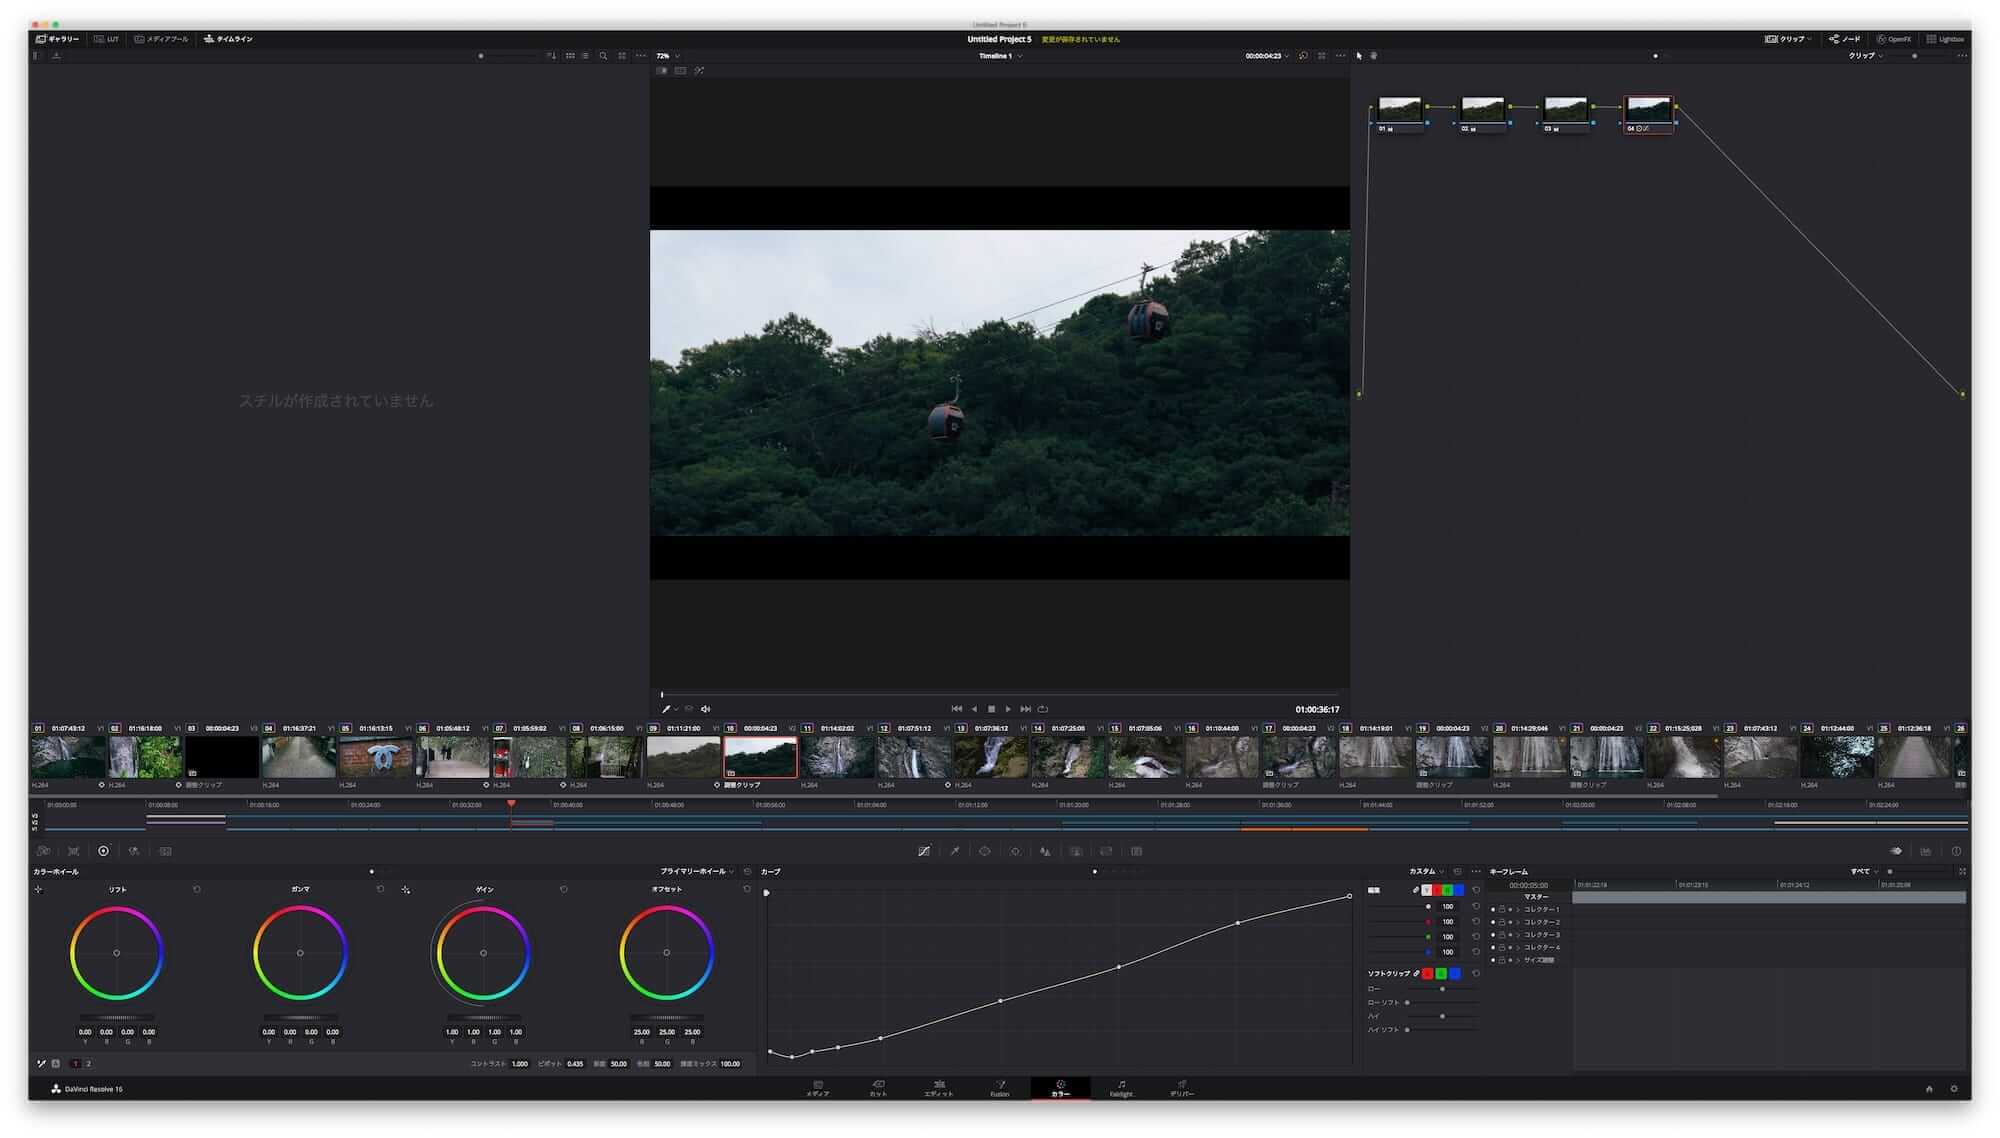Toggle the LUT browser panel
The image size is (2000, 1138).
(x=106, y=39)
